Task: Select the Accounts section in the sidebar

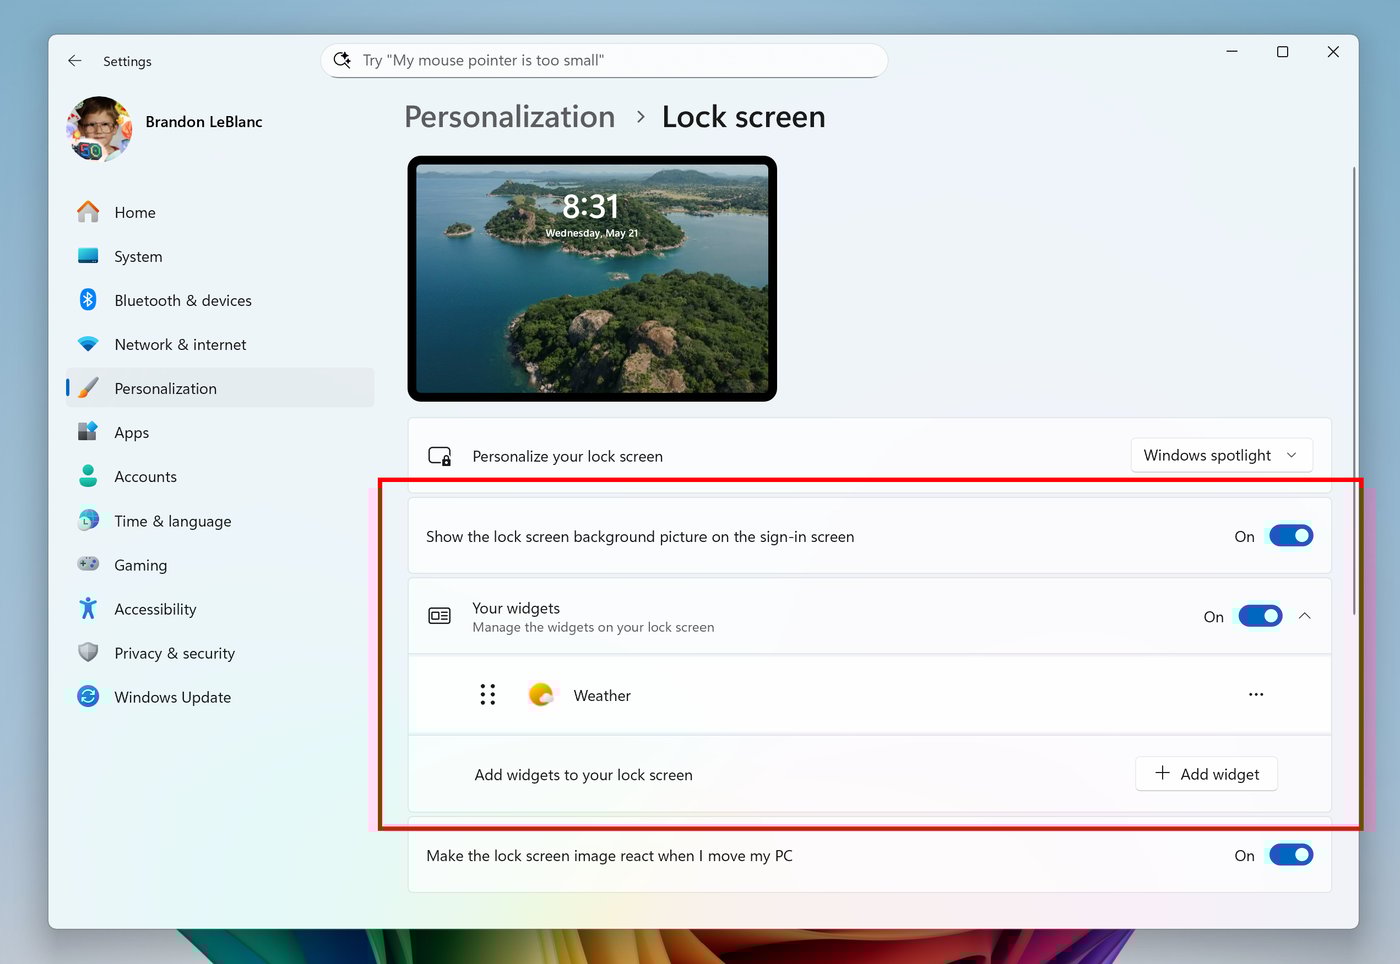Action: pos(145,476)
